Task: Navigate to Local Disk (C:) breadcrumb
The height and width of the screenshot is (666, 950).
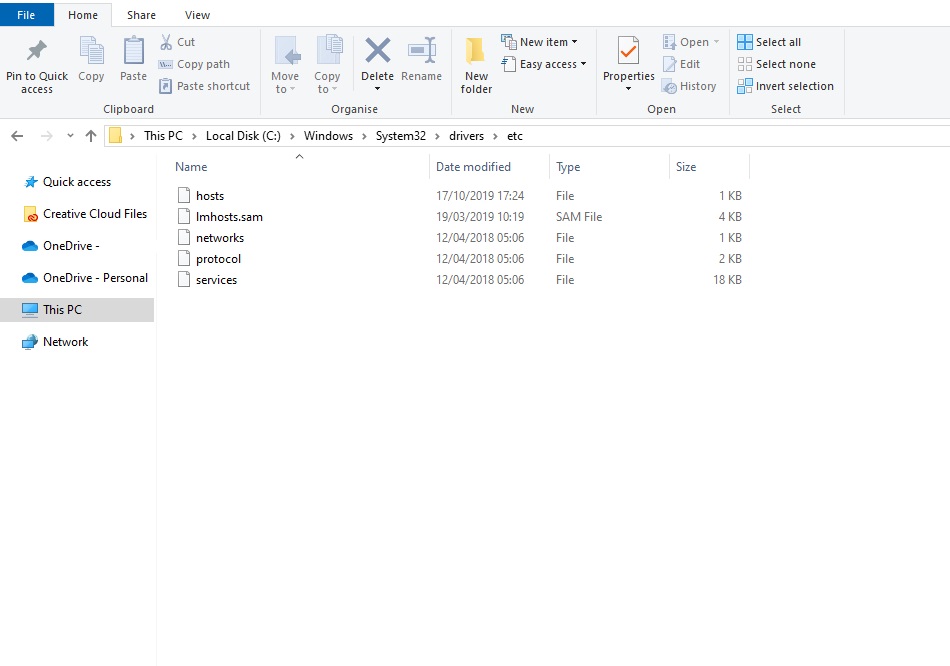Action: [243, 136]
